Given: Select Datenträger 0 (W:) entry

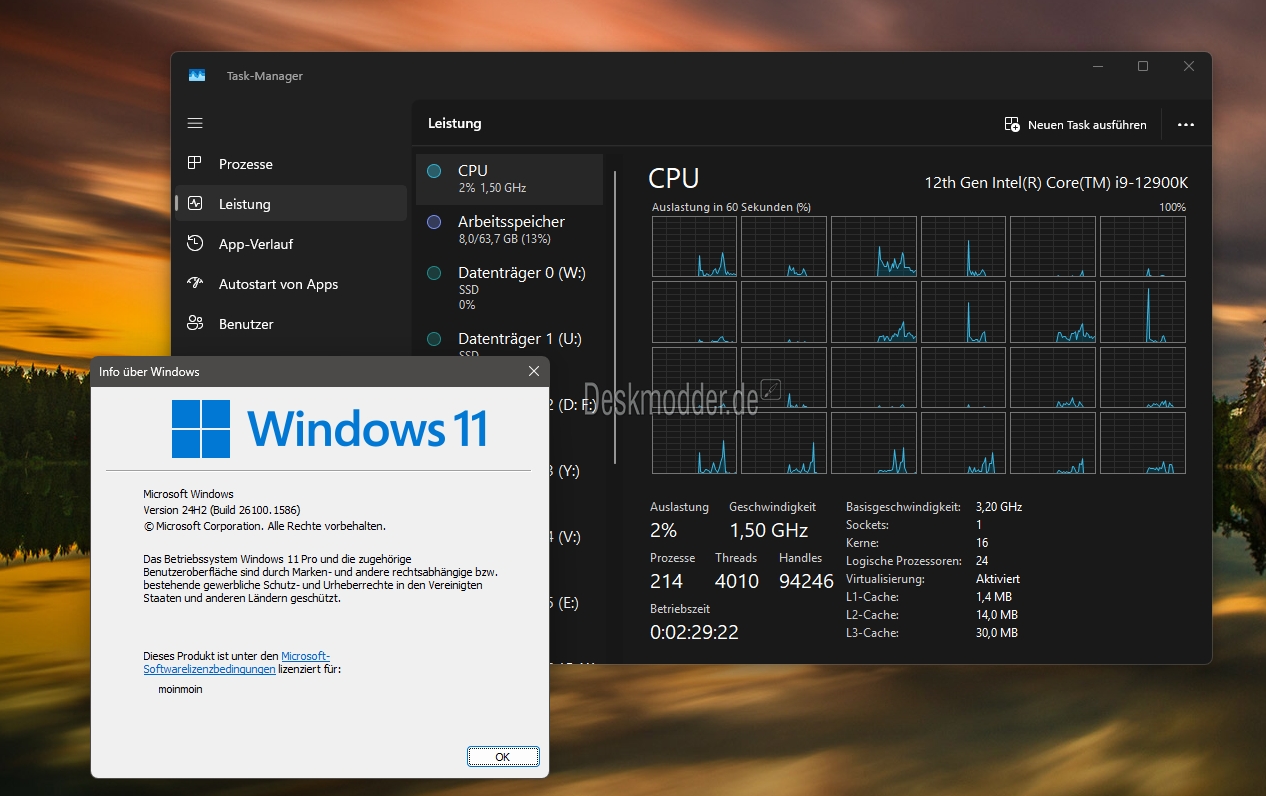Looking at the screenshot, I should [510, 288].
